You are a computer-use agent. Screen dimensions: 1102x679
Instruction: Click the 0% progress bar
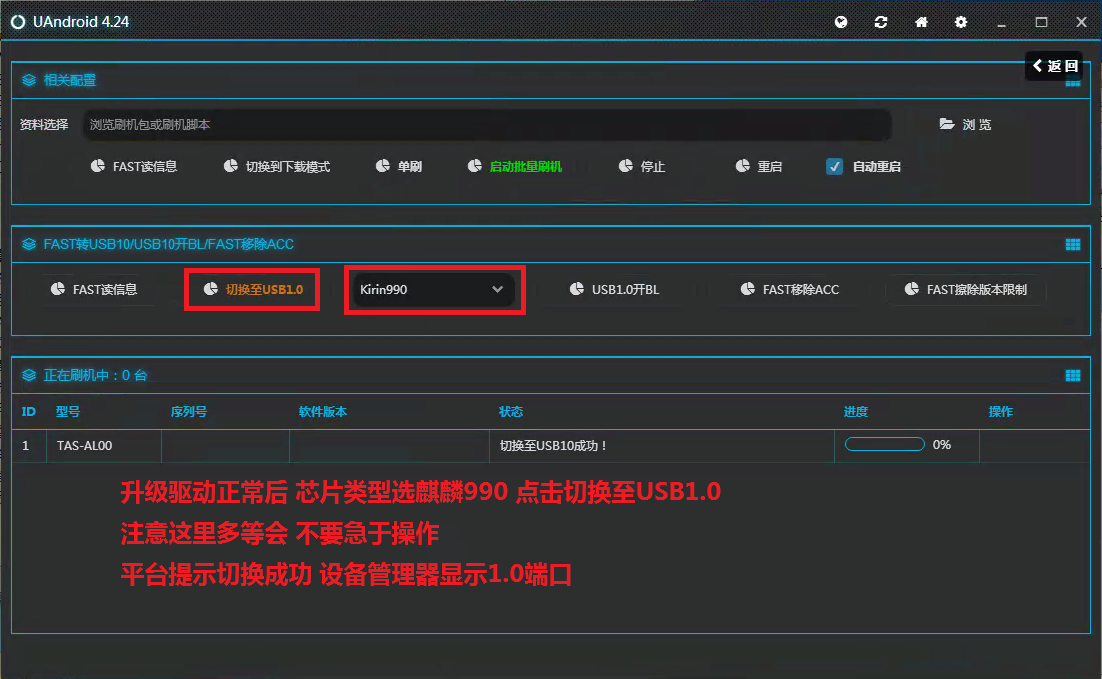[884, 444]
